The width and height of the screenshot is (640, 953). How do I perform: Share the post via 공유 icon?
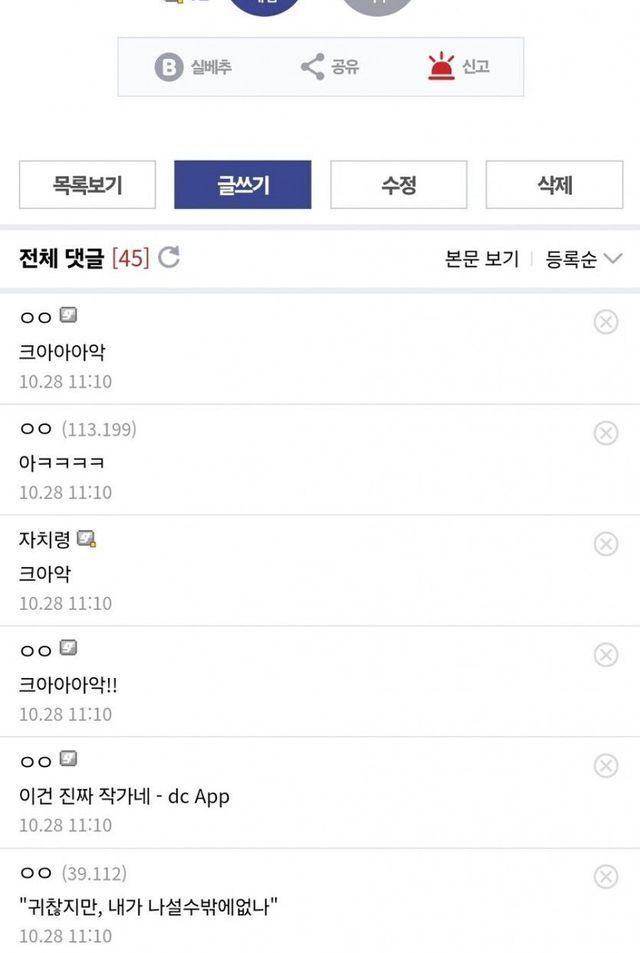coord(330,67)
